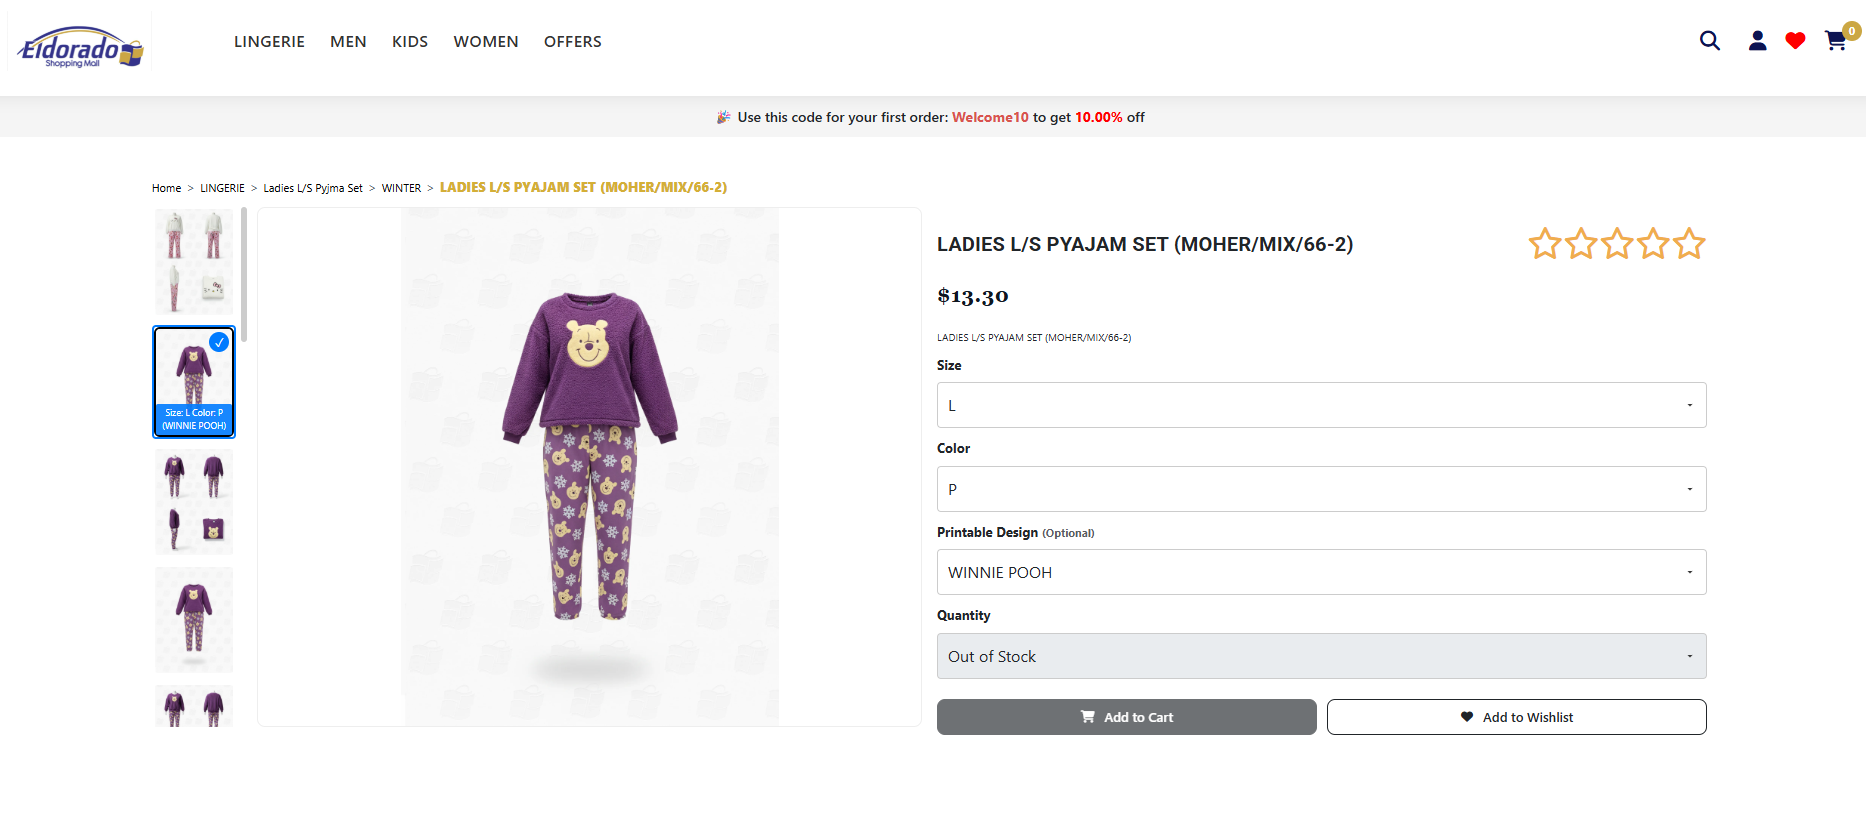The image size is (1866, 820).
Task: Open the Color selection dropdown
Action: point(1320,489)
